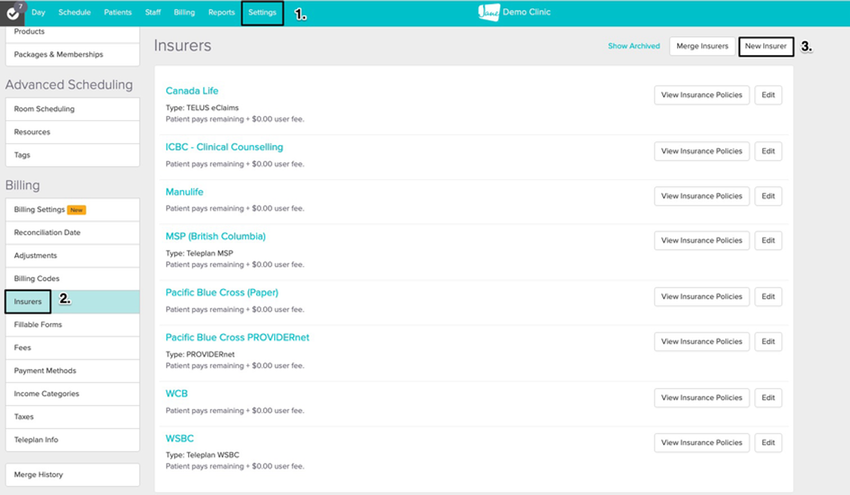View Insurance Policies for ICBC Clinical Counselling
The height and width of the screenshot is (495, 850).
coord(701,151)
